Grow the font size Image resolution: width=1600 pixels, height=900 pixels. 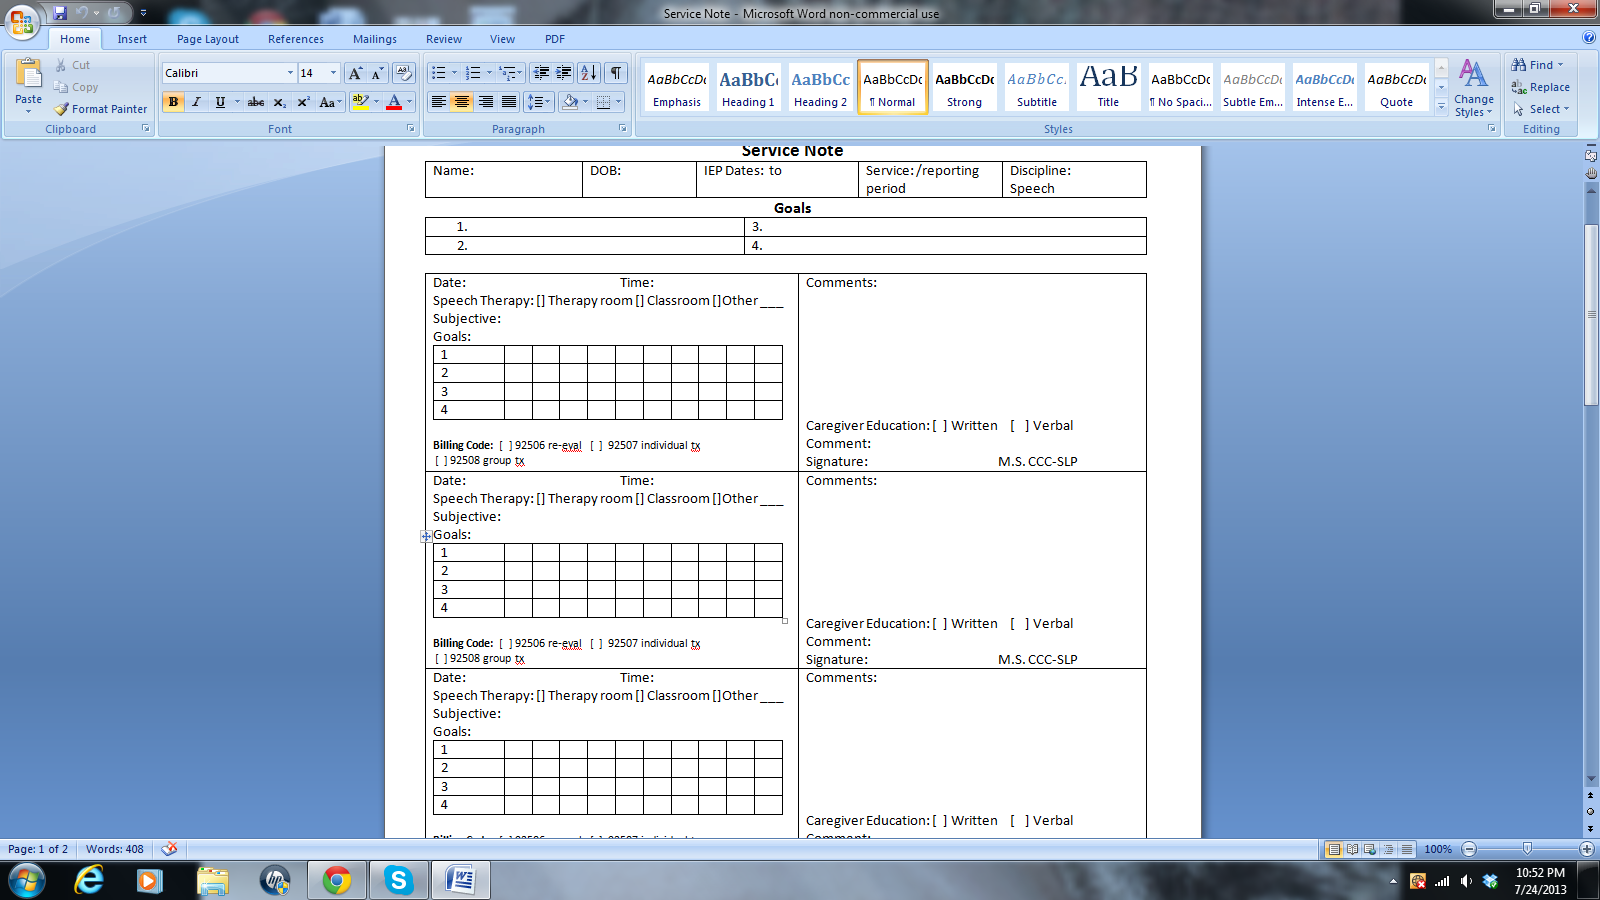355,73
